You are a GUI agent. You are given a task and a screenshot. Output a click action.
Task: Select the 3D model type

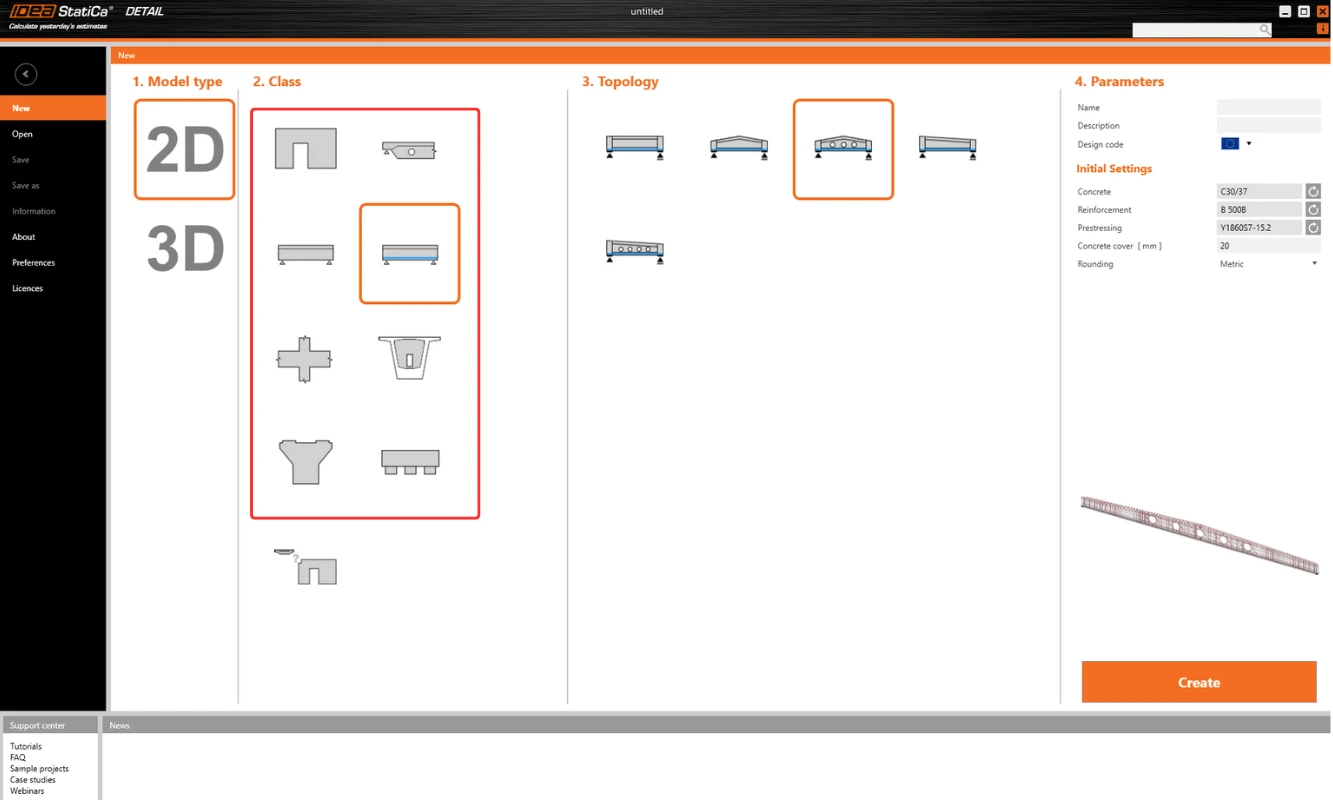[x=185, y=249]
